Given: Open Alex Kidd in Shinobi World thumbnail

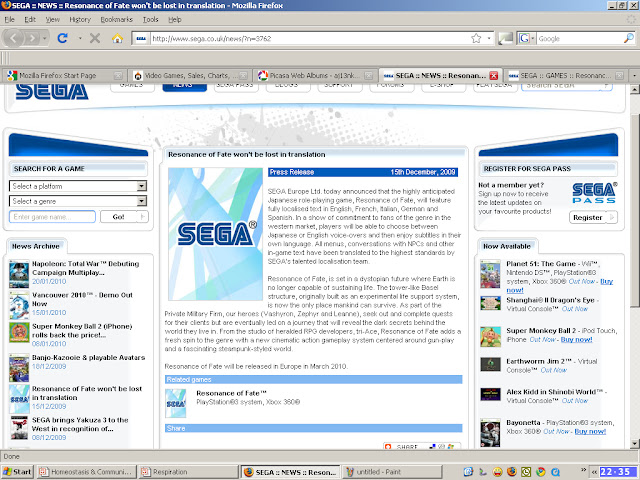Looking at the screenshot, I should pyautogui.click(x=490, y=394).
